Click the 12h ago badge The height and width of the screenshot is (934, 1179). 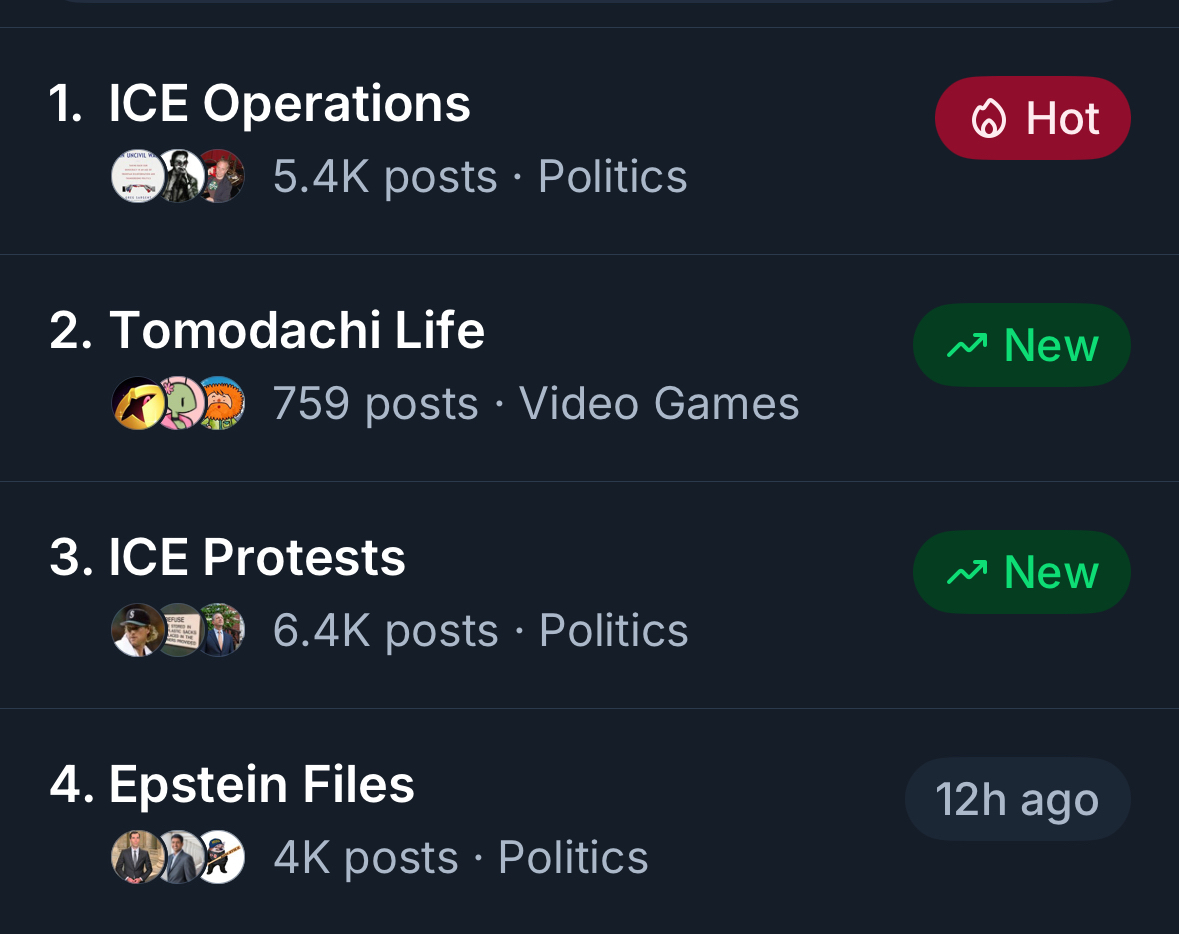(x=1017, y=800)
